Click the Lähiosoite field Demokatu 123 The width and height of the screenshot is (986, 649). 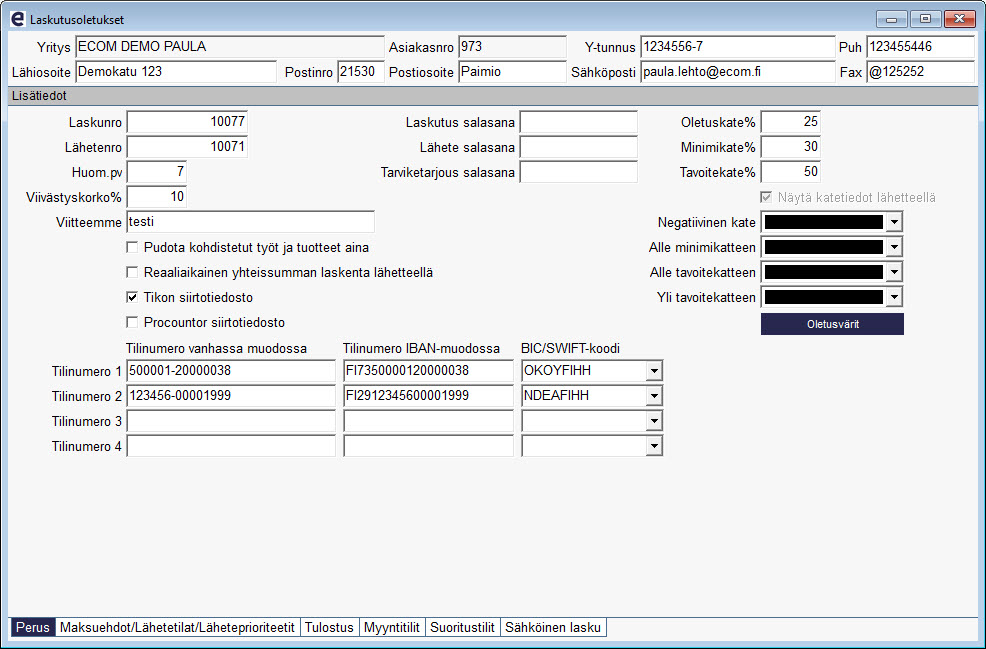(176, 72)
